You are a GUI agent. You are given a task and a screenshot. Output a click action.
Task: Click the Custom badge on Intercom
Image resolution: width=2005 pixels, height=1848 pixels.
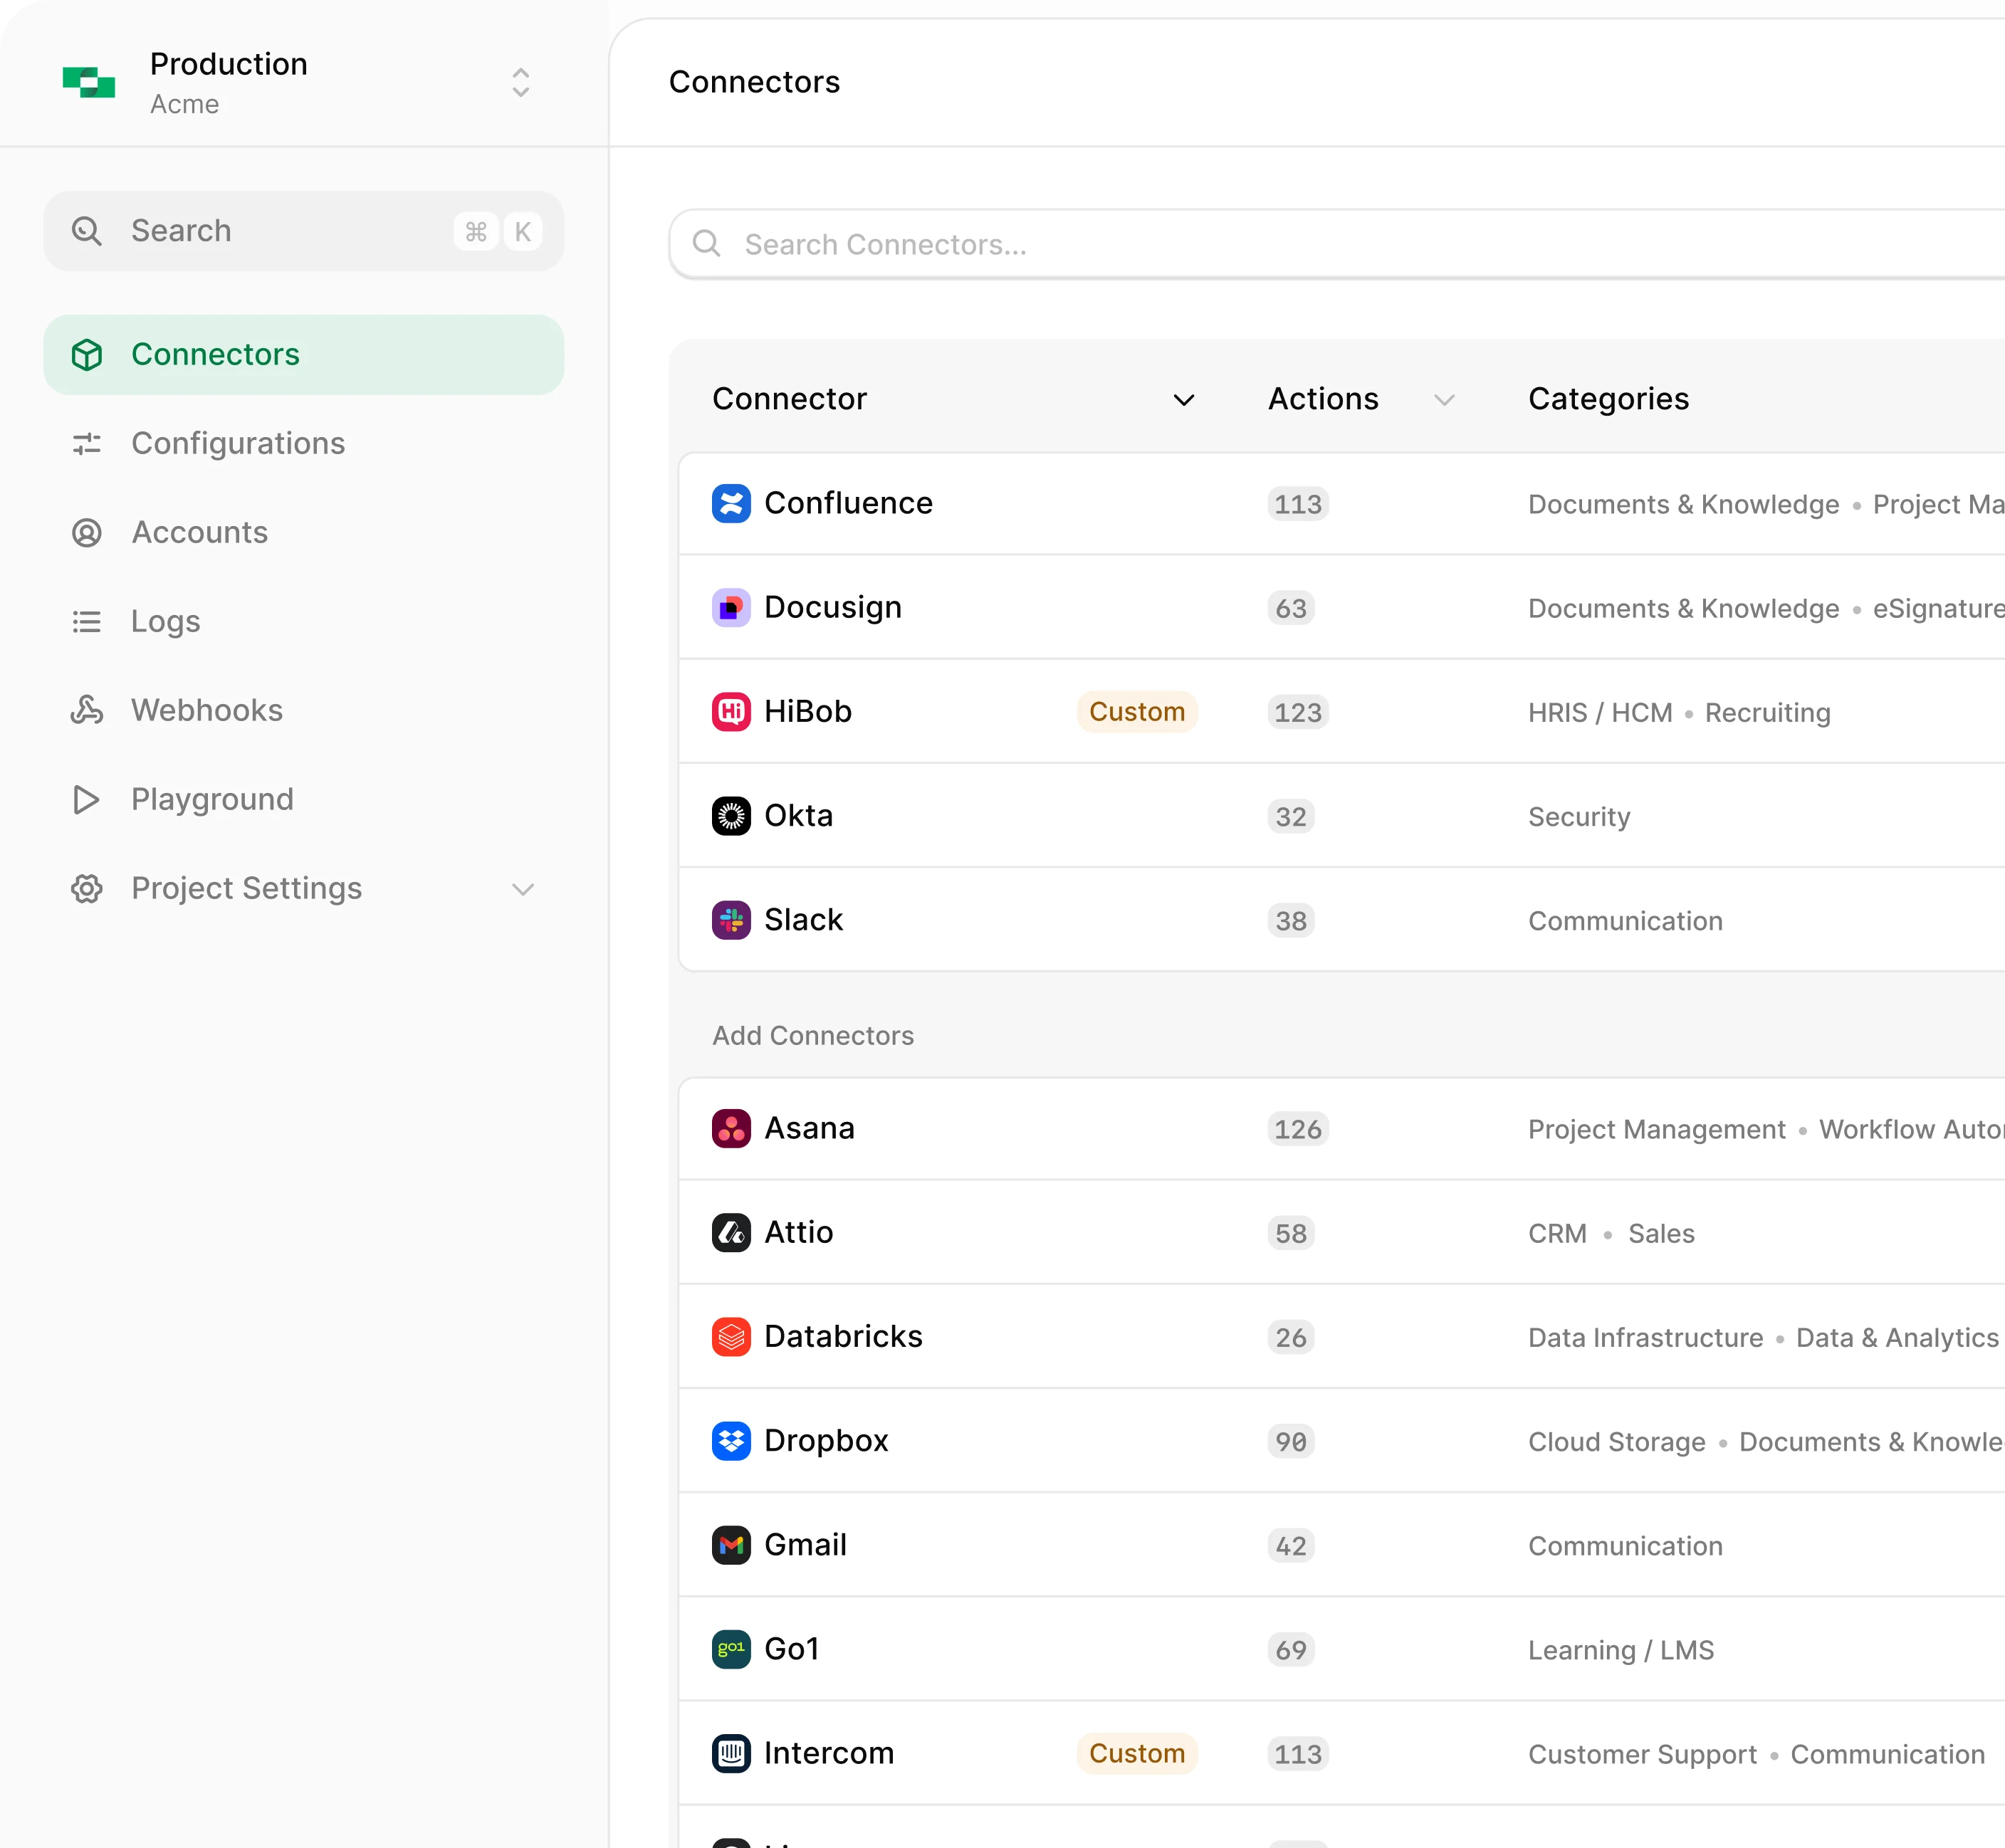click(x=1137, y=1753)
